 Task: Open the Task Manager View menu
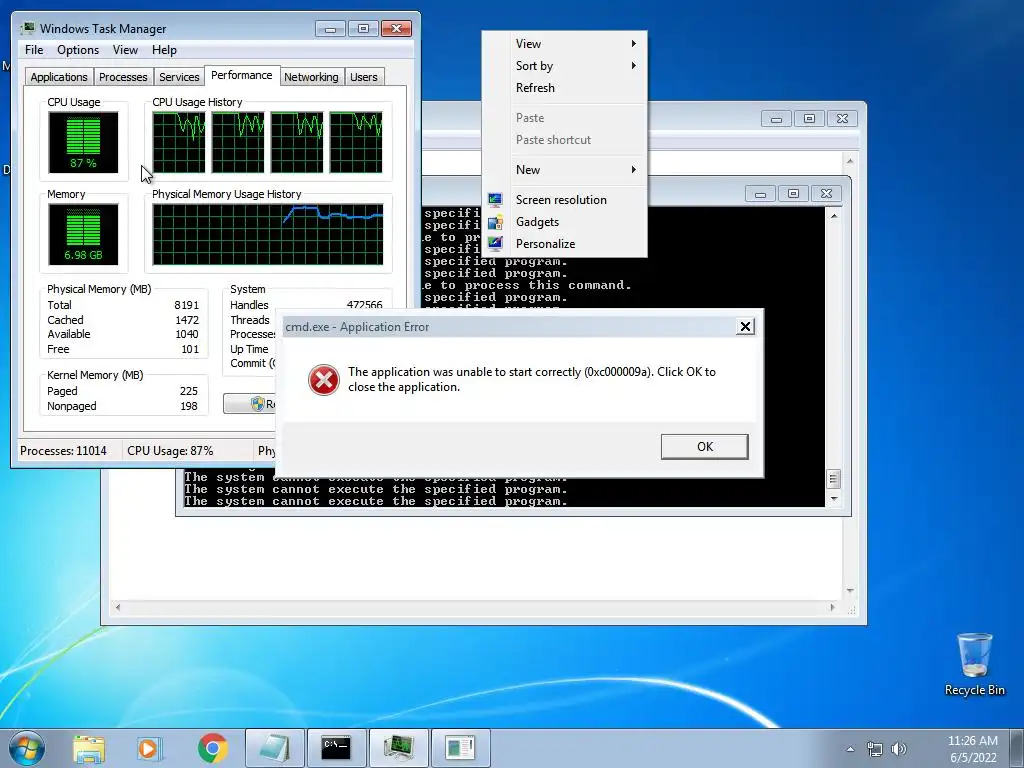click(x=125, y=50)
